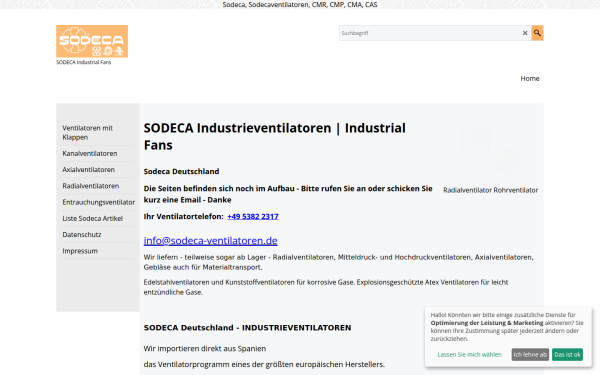Click the Radialventilator Rohrventilator caption
The width and height of the screenshot is (600, 375).
pyautogui.click(x=491, y=190)
